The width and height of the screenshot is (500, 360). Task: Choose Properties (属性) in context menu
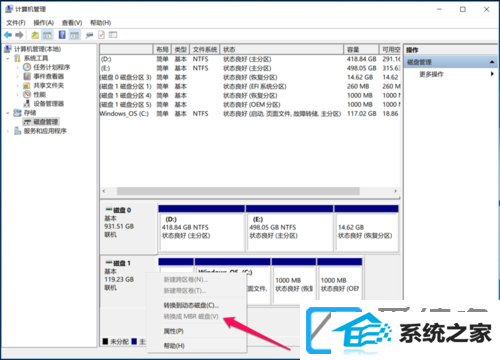pyautogui.click(x=173, y=331)
